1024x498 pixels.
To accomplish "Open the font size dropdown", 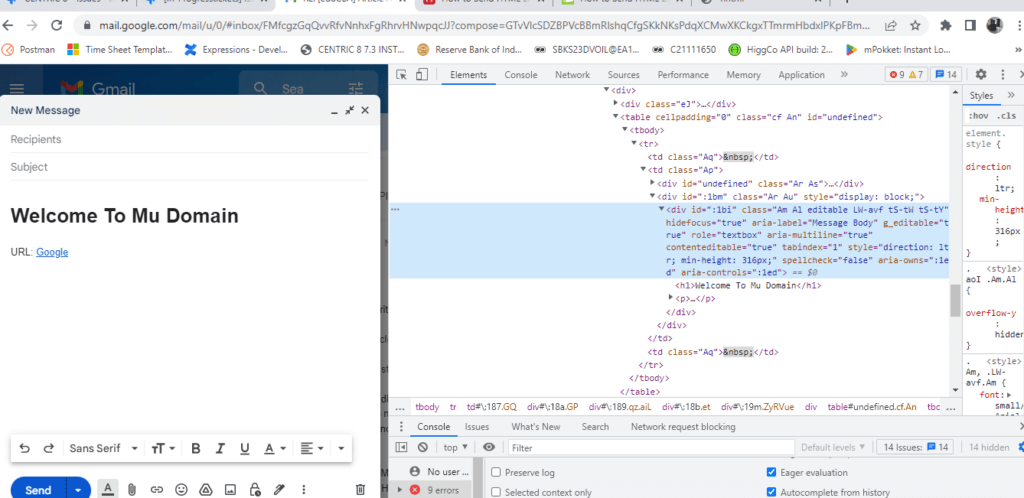I will (x=163, y=448).
